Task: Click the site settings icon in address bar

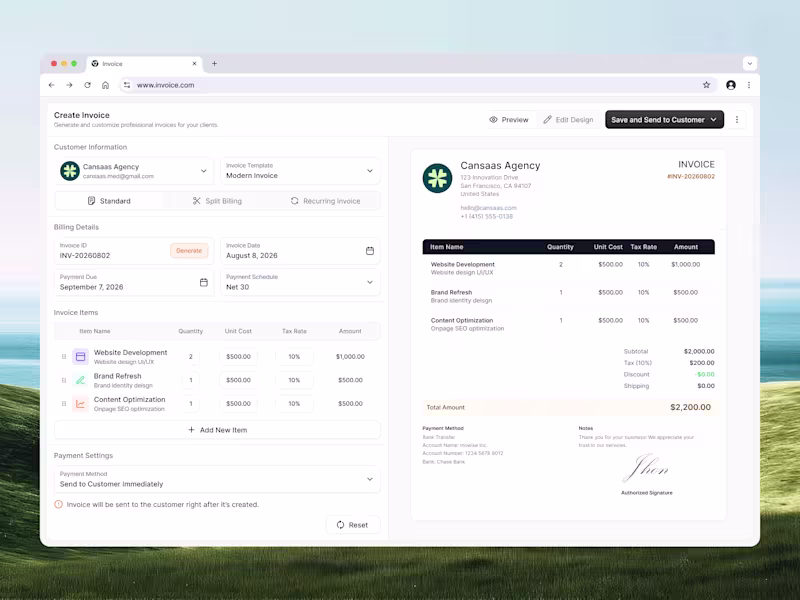Action: [127, 85]
